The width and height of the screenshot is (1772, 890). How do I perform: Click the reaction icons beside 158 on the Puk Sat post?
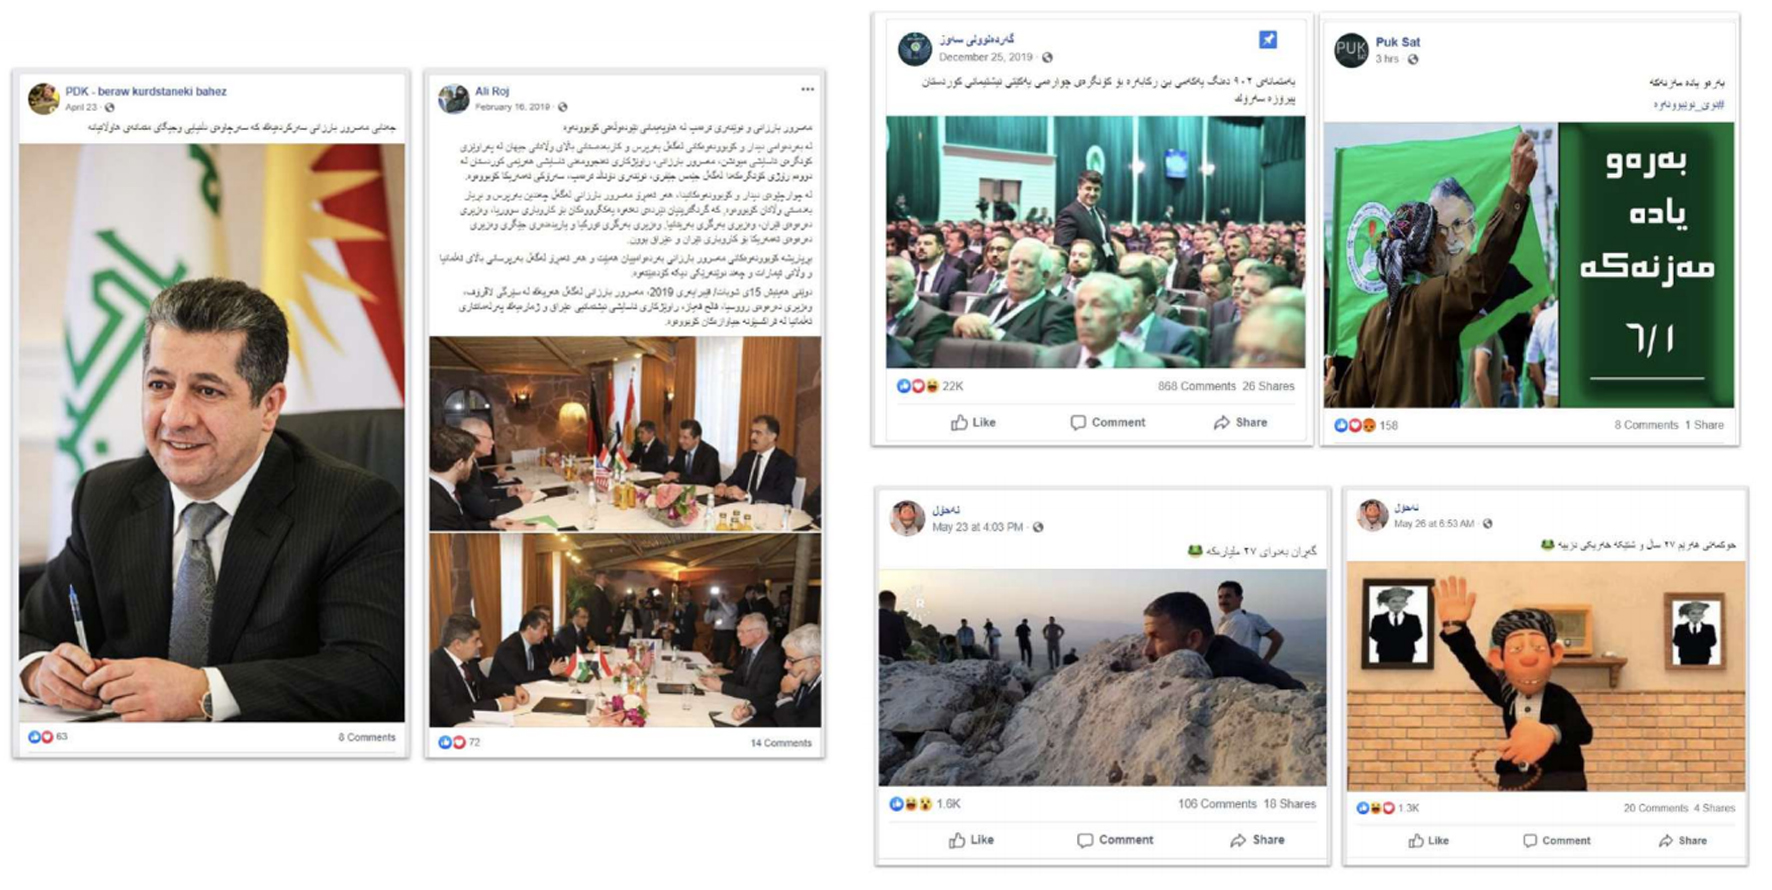tap(1355, 425)
